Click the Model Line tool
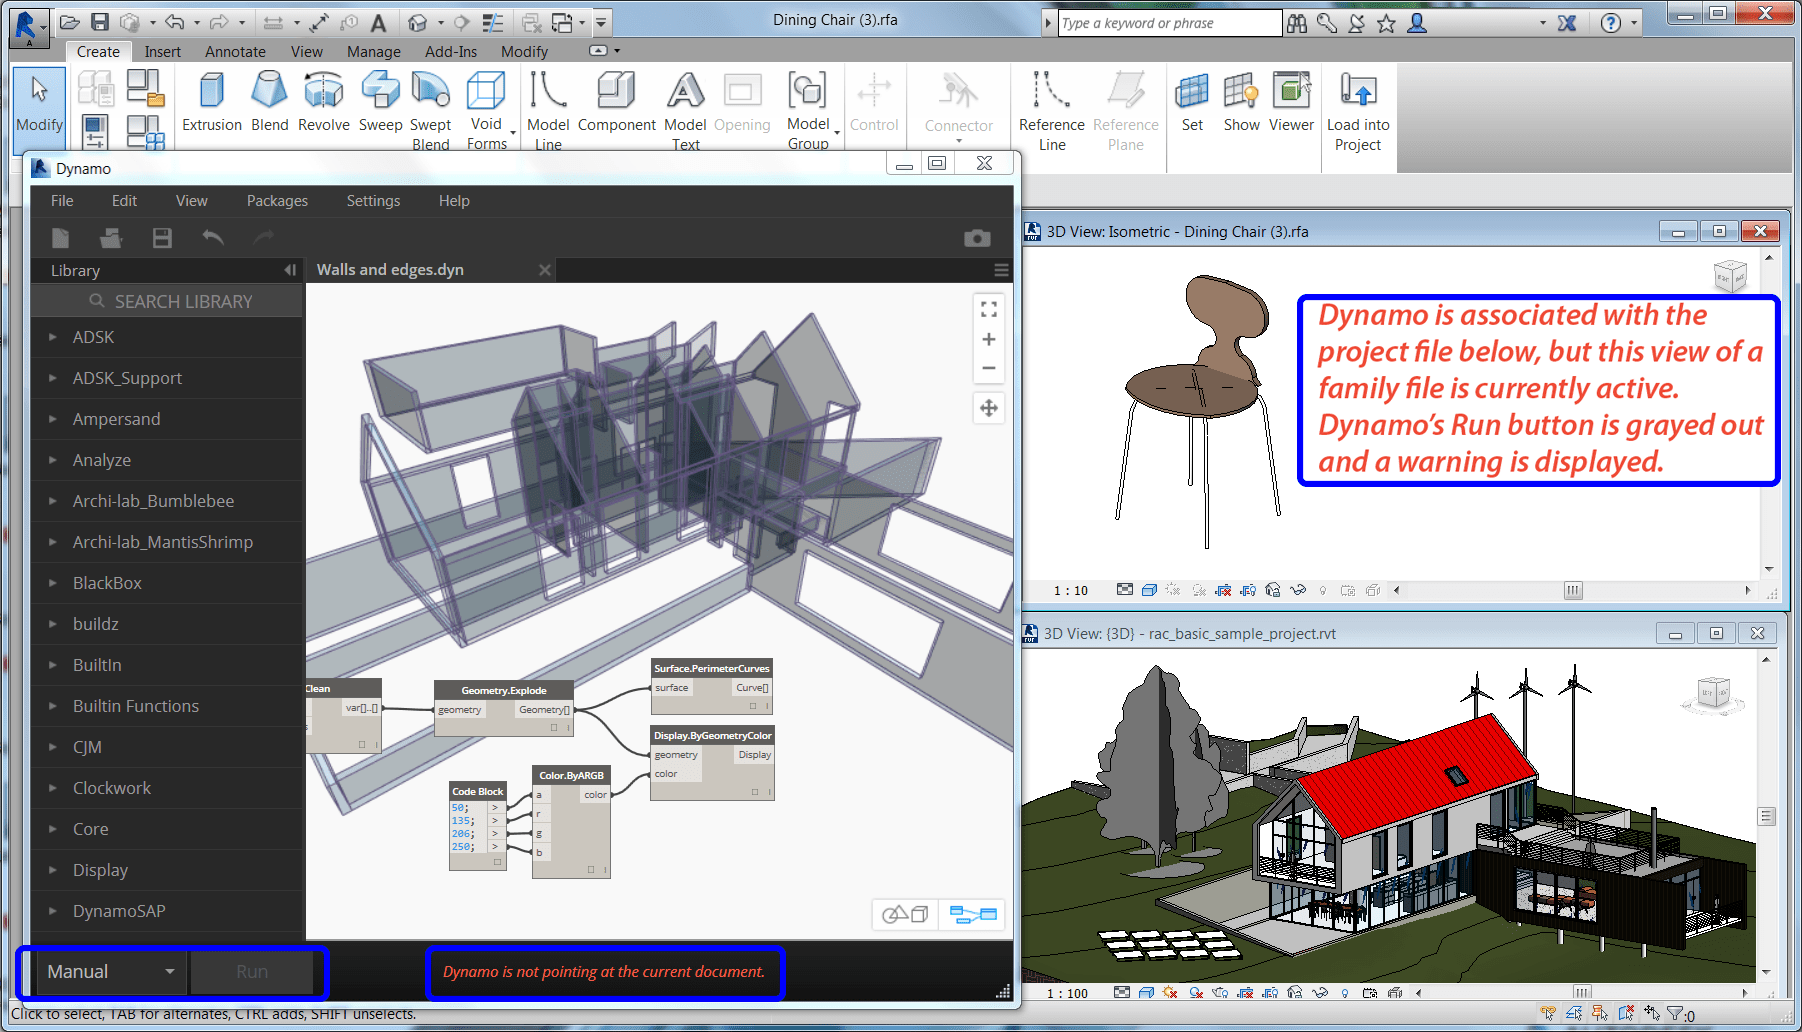 point(548,110)
